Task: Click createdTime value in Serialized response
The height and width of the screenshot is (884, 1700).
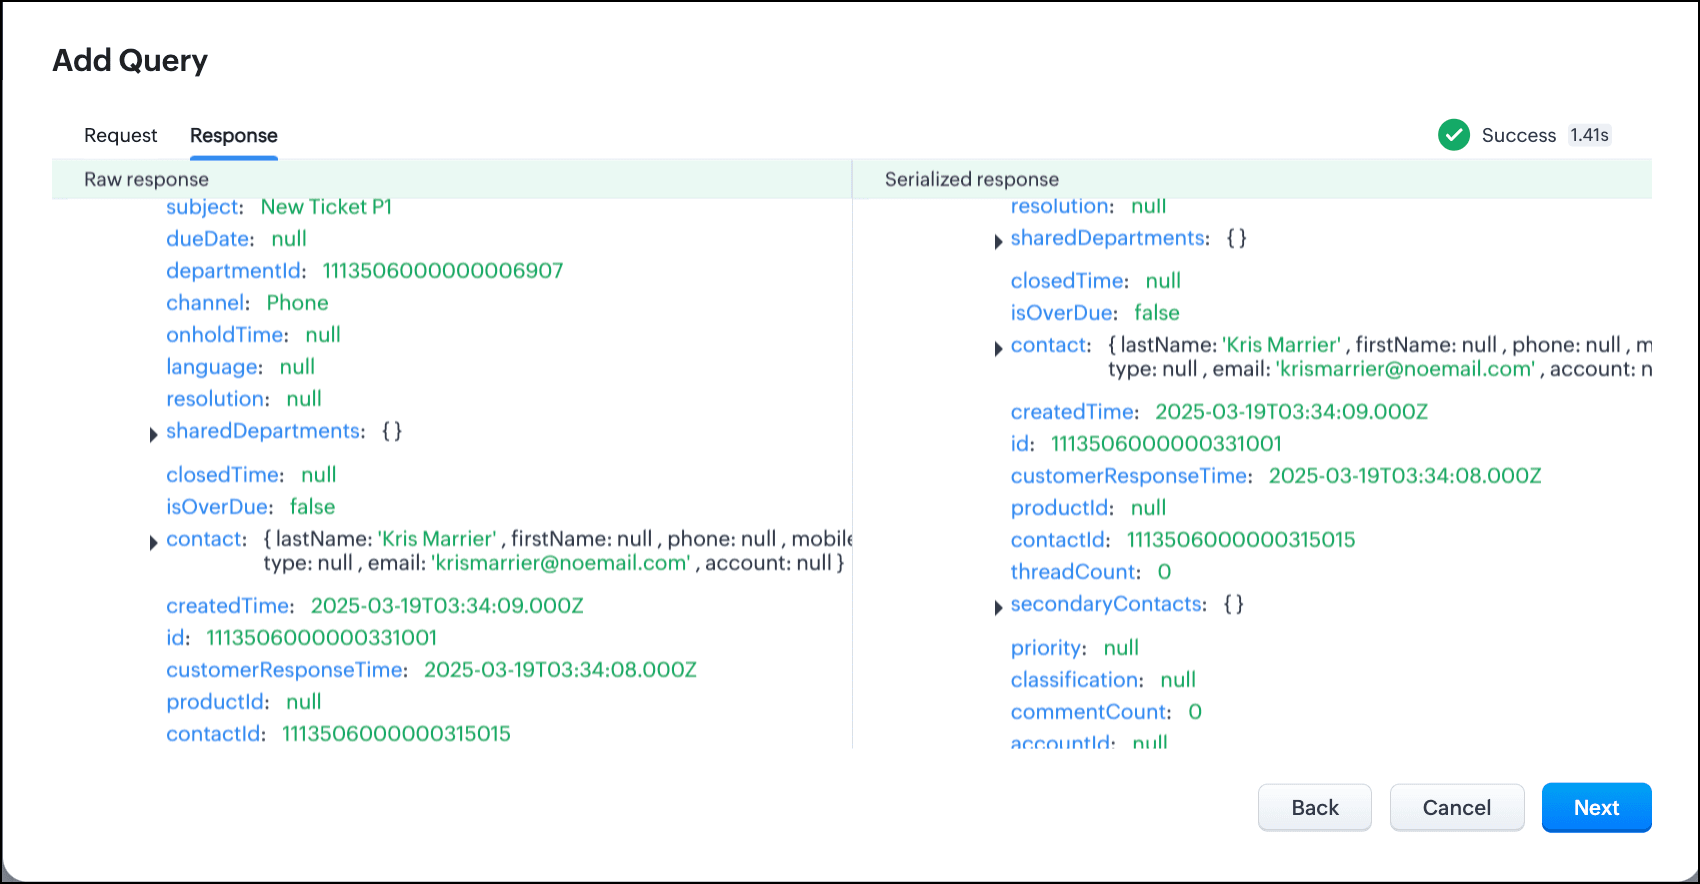Action: coord(1291,412)
